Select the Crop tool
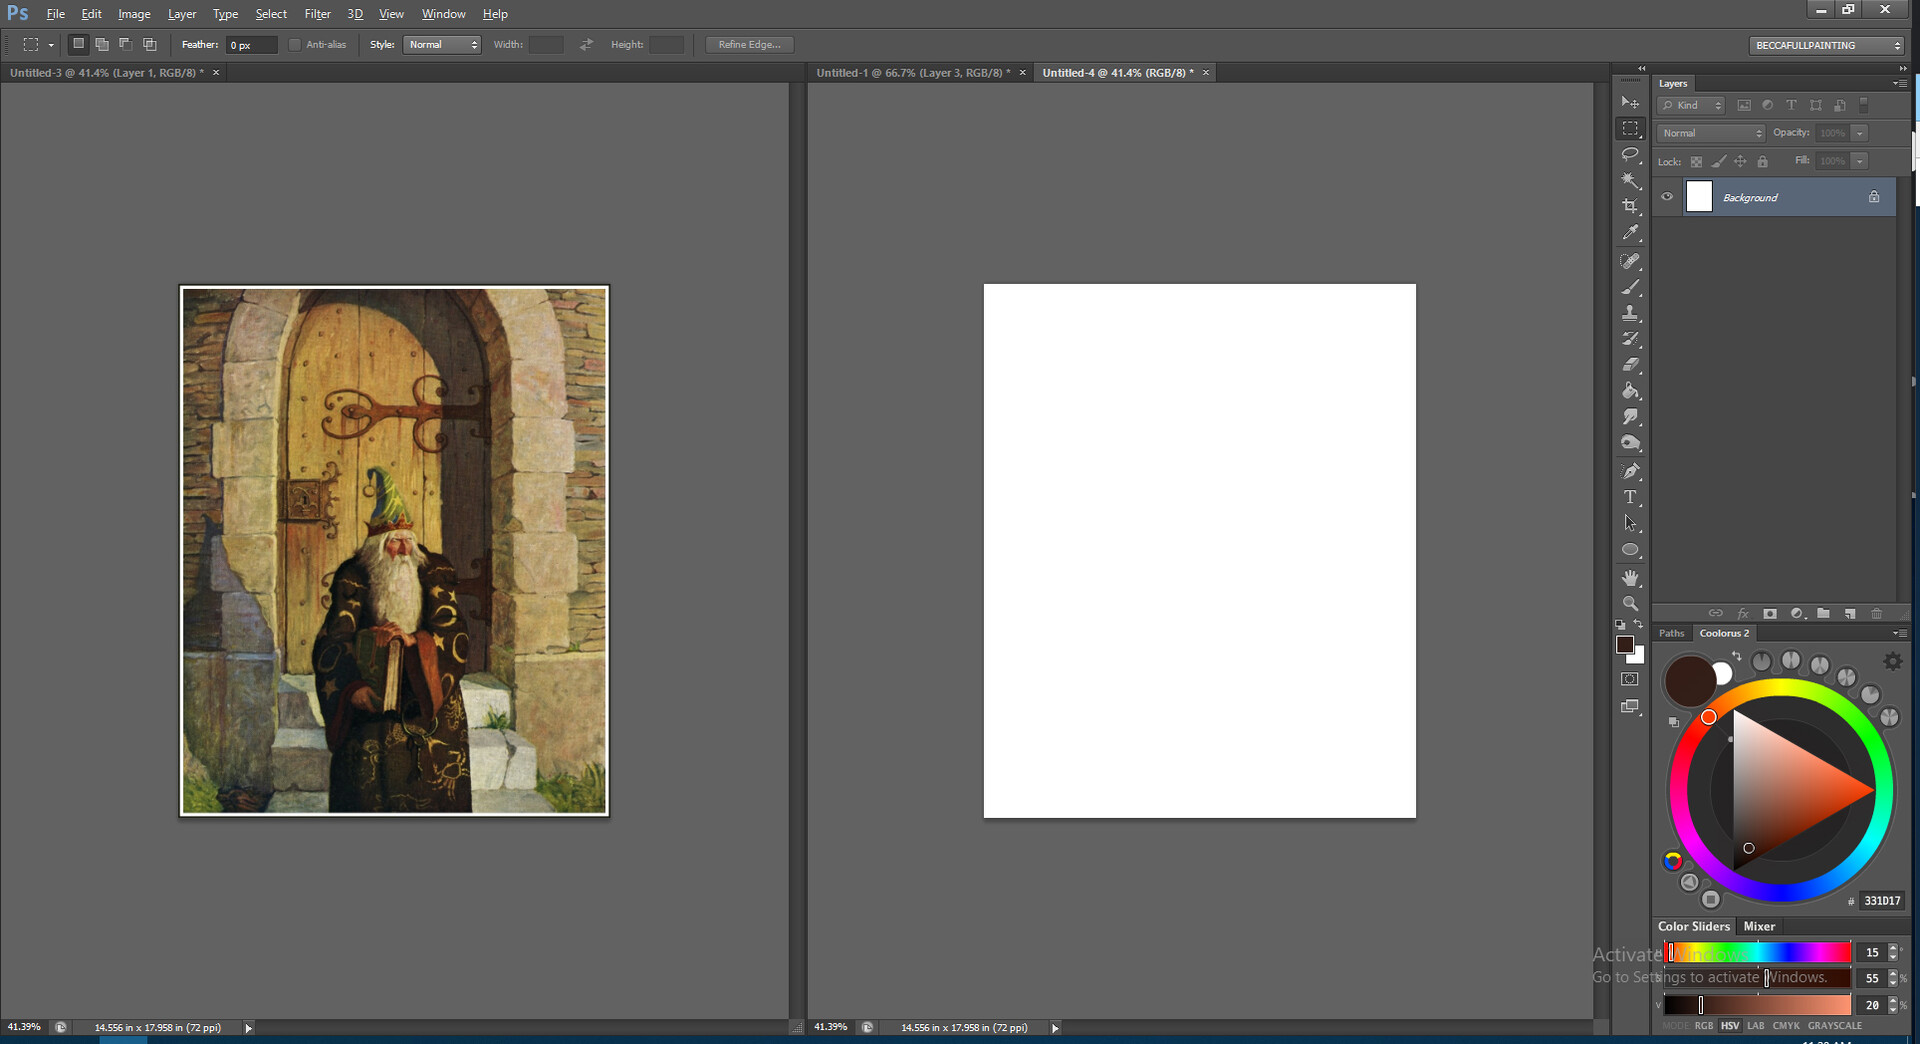Screen dimensions: 1920x1044 [x=1630, y=206]
